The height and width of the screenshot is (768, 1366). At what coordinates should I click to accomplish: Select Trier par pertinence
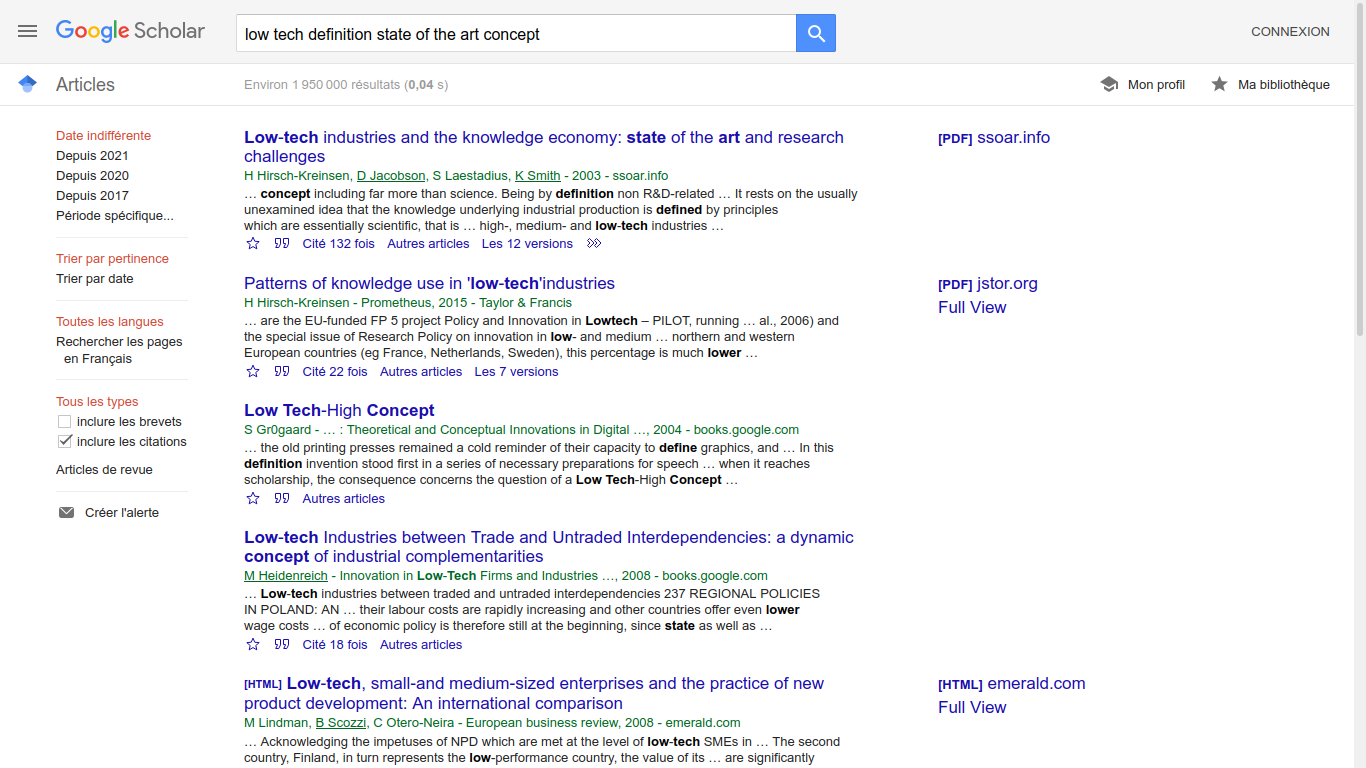(112, 258)
